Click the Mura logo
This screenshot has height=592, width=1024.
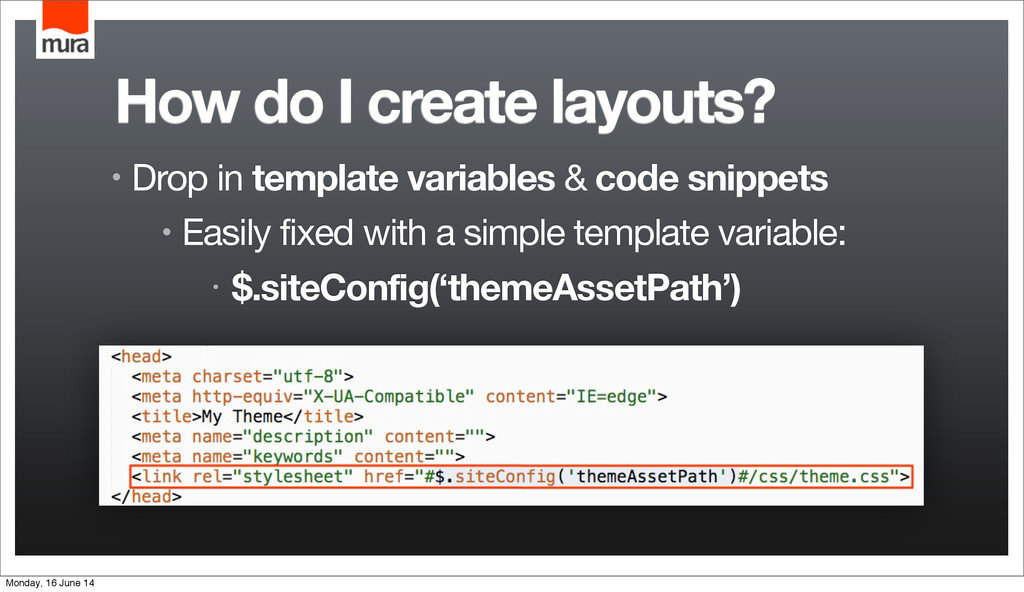(x=65, y=29)
